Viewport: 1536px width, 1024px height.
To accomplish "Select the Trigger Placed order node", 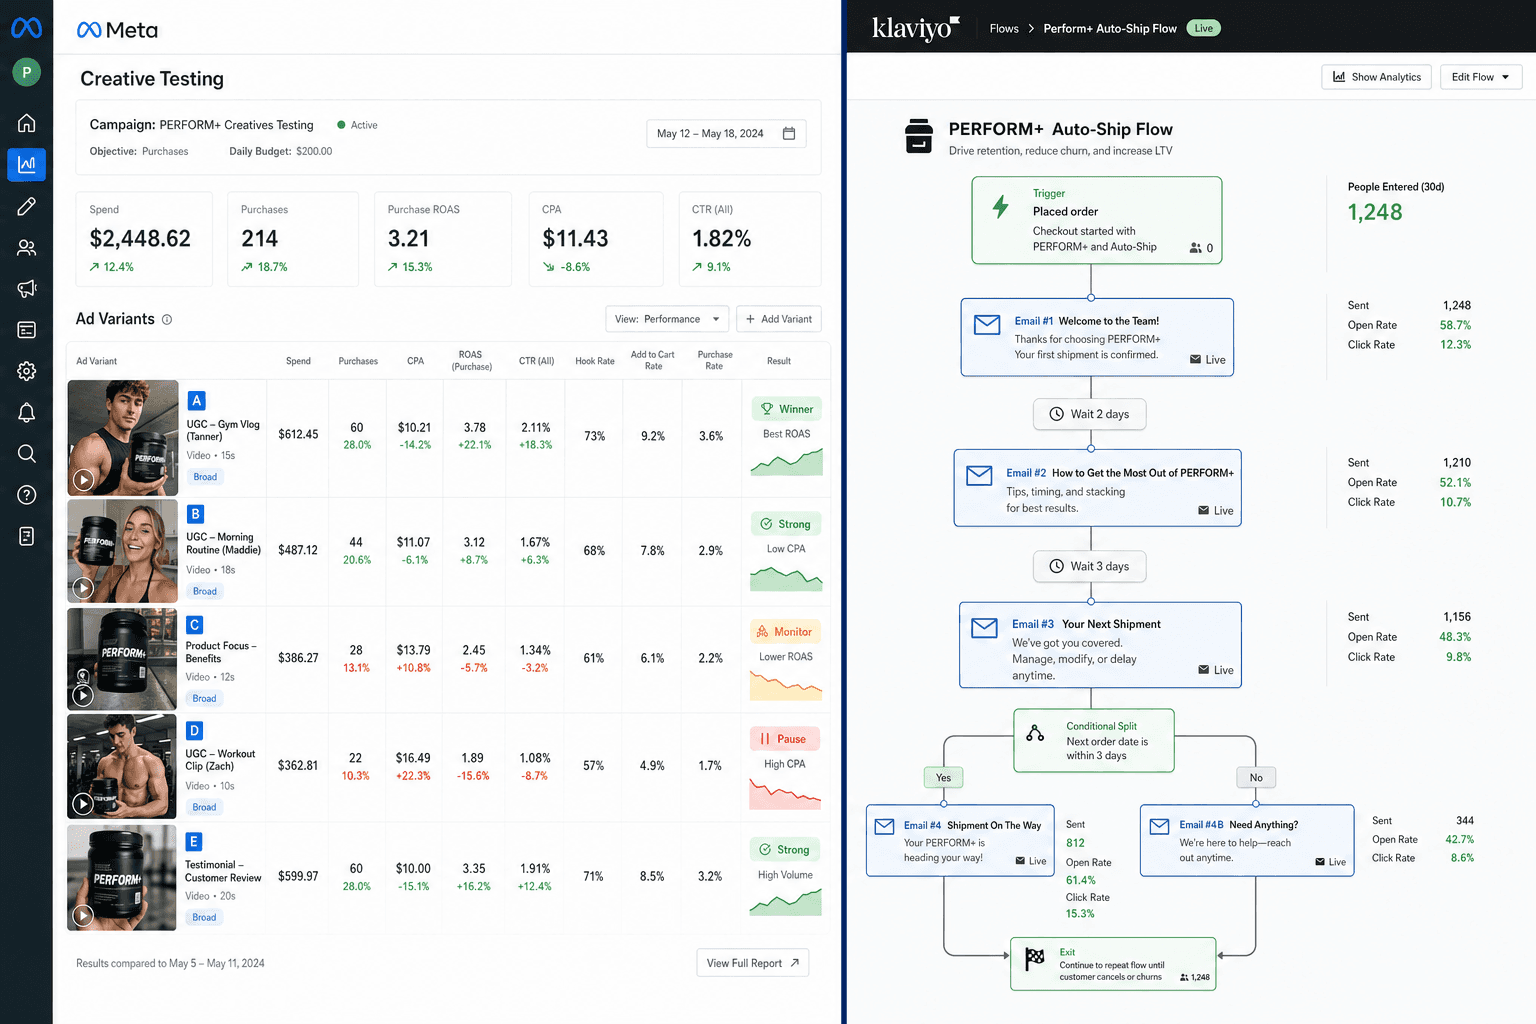I will pos(1097,220).
